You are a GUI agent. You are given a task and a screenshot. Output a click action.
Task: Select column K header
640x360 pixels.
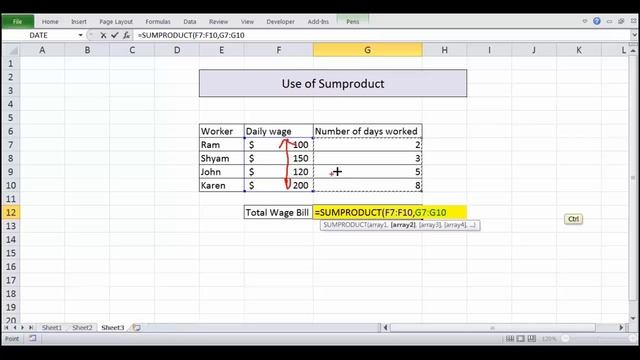coord(579,50)
